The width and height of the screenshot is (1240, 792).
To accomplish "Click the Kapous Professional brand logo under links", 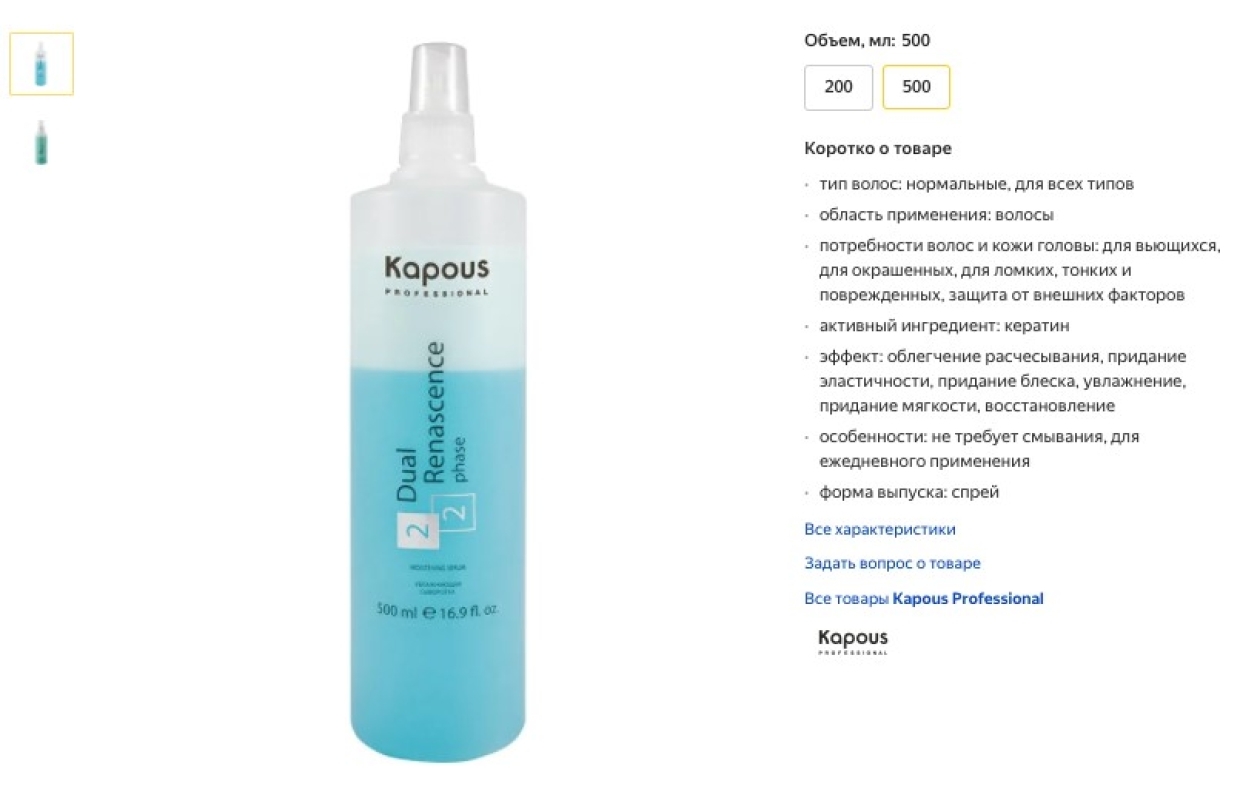I will point(853,641).
